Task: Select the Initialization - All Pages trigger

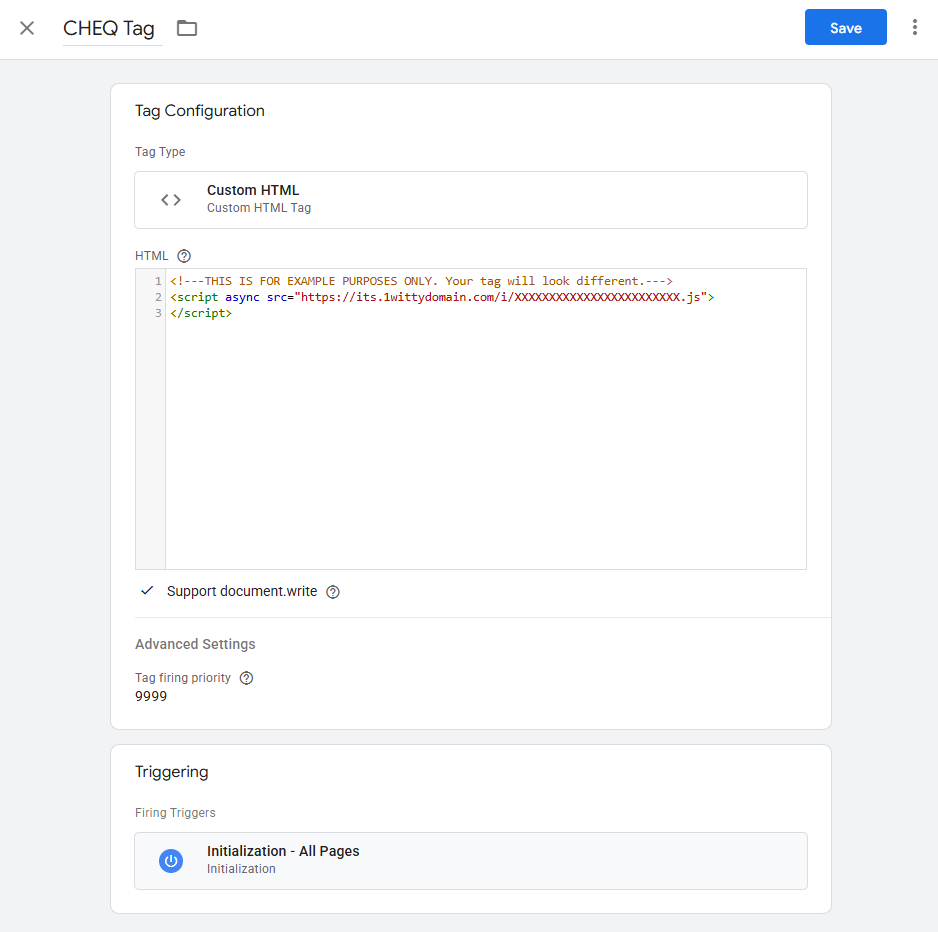Action: point(471,861)
